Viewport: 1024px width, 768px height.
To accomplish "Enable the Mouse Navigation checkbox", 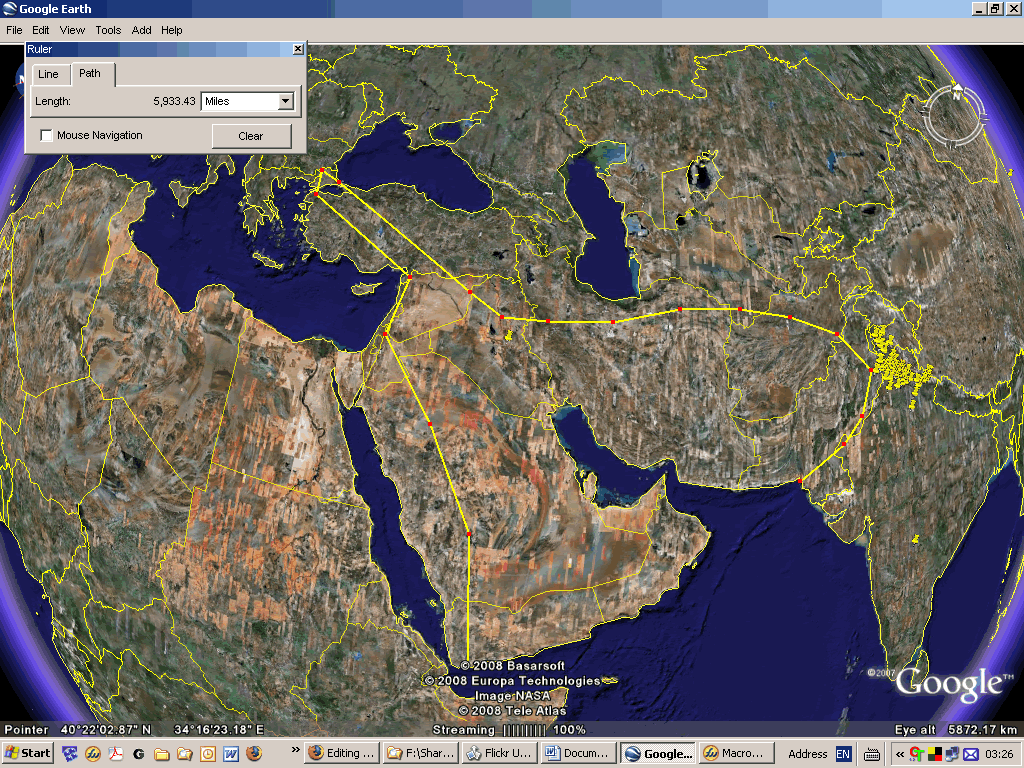I will [x=46, y=135].
